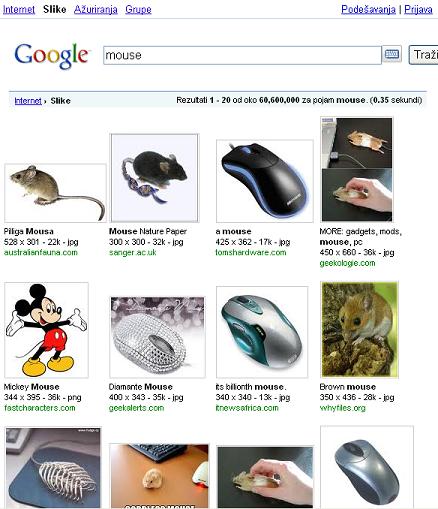Screen dimensions: 438x509
Task: Open the Diamante Mouse thumbnail
Action: pyautogui.click(x=157, y=337)
